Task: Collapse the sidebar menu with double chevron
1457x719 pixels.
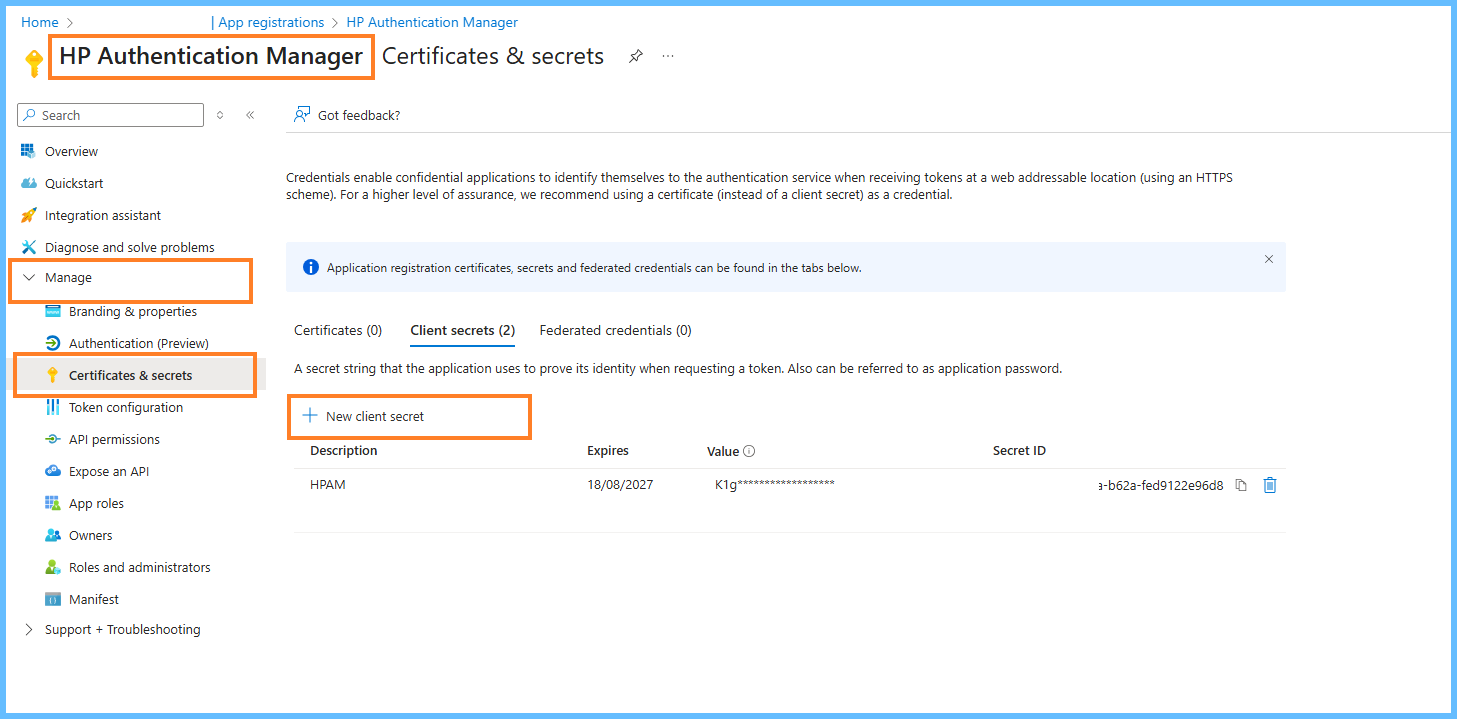Action: click(x=250, y=115)
